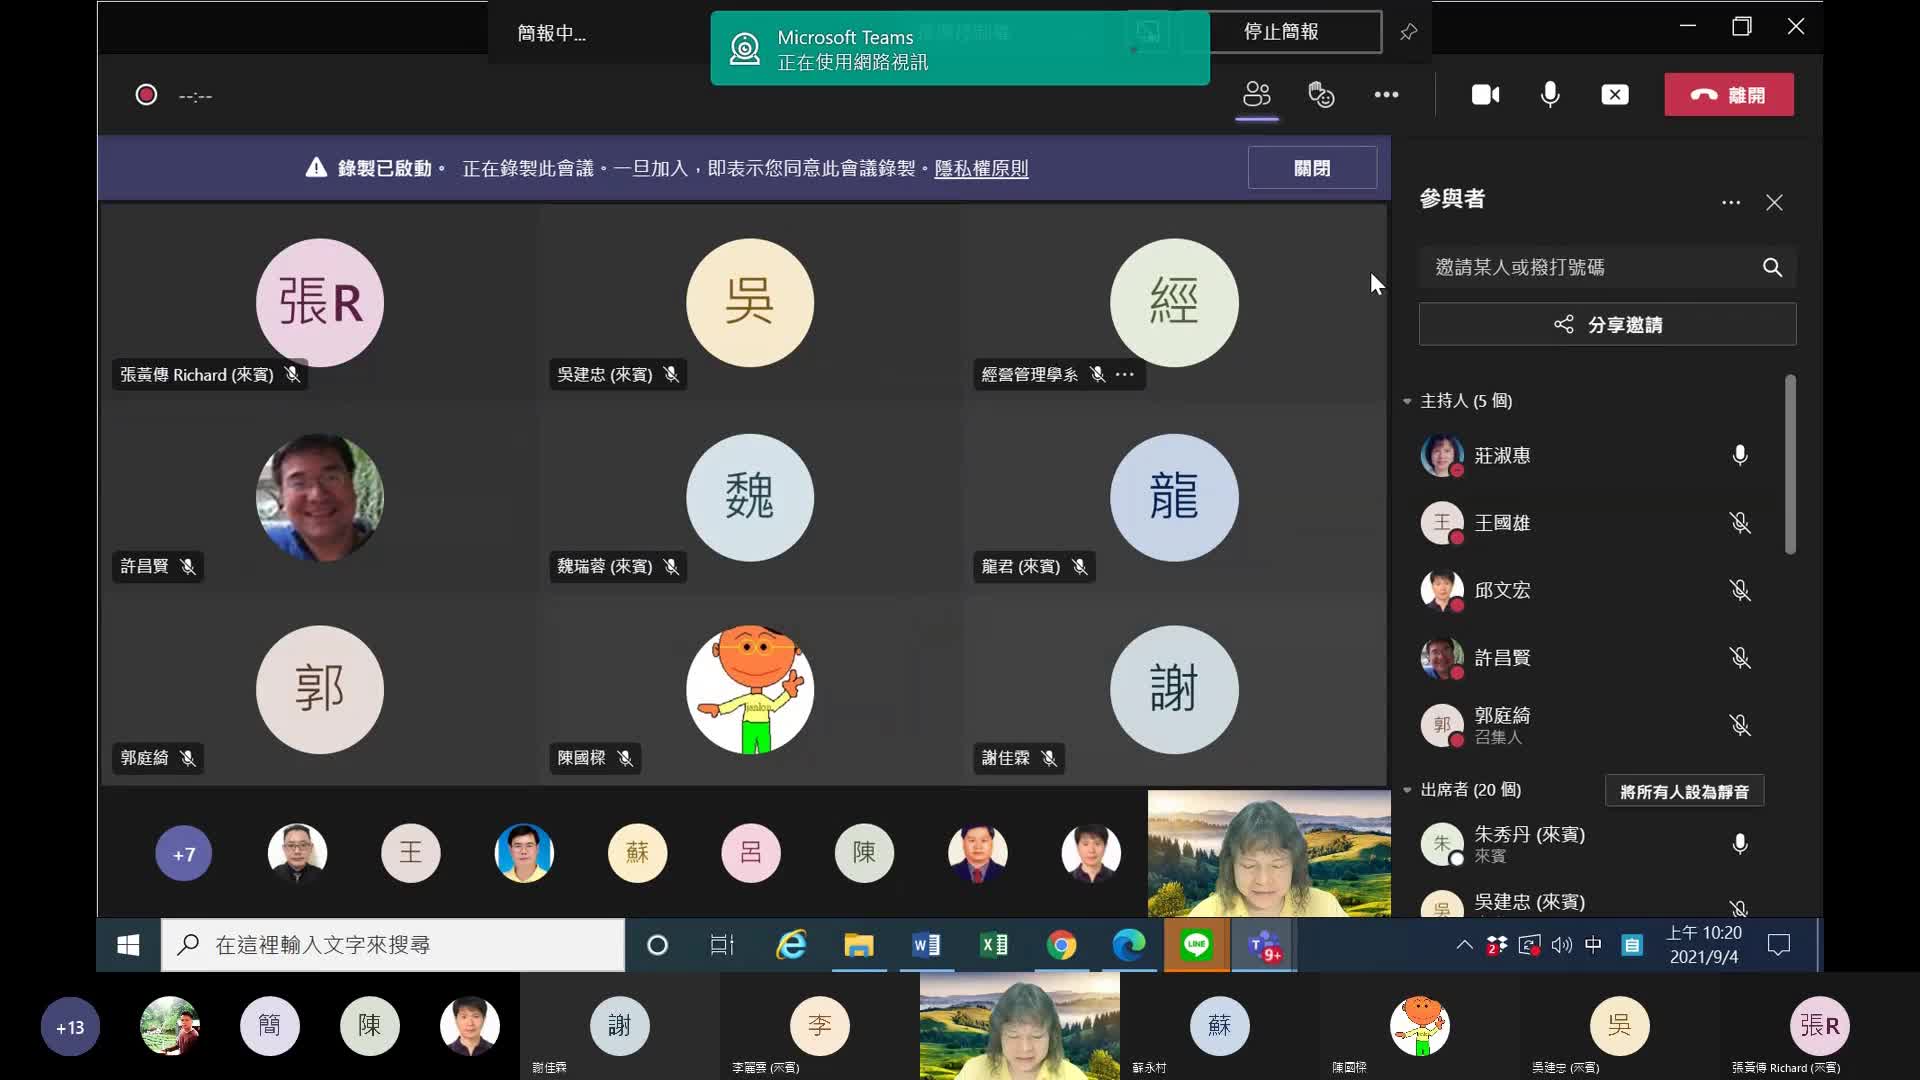Click the 呂 avatar in participant strip
The width and height of the screenshot is (1920, 1080).
click(x=751, y=853)
